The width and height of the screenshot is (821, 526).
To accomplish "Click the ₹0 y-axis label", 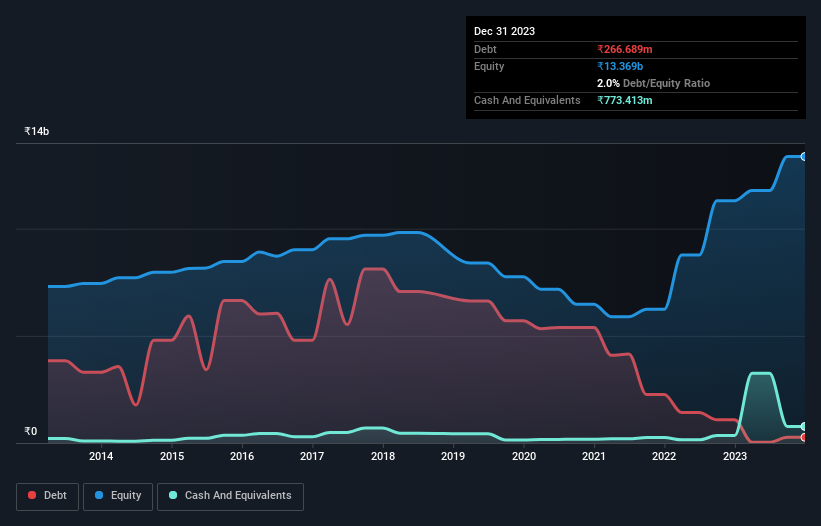I will (31, 431).
